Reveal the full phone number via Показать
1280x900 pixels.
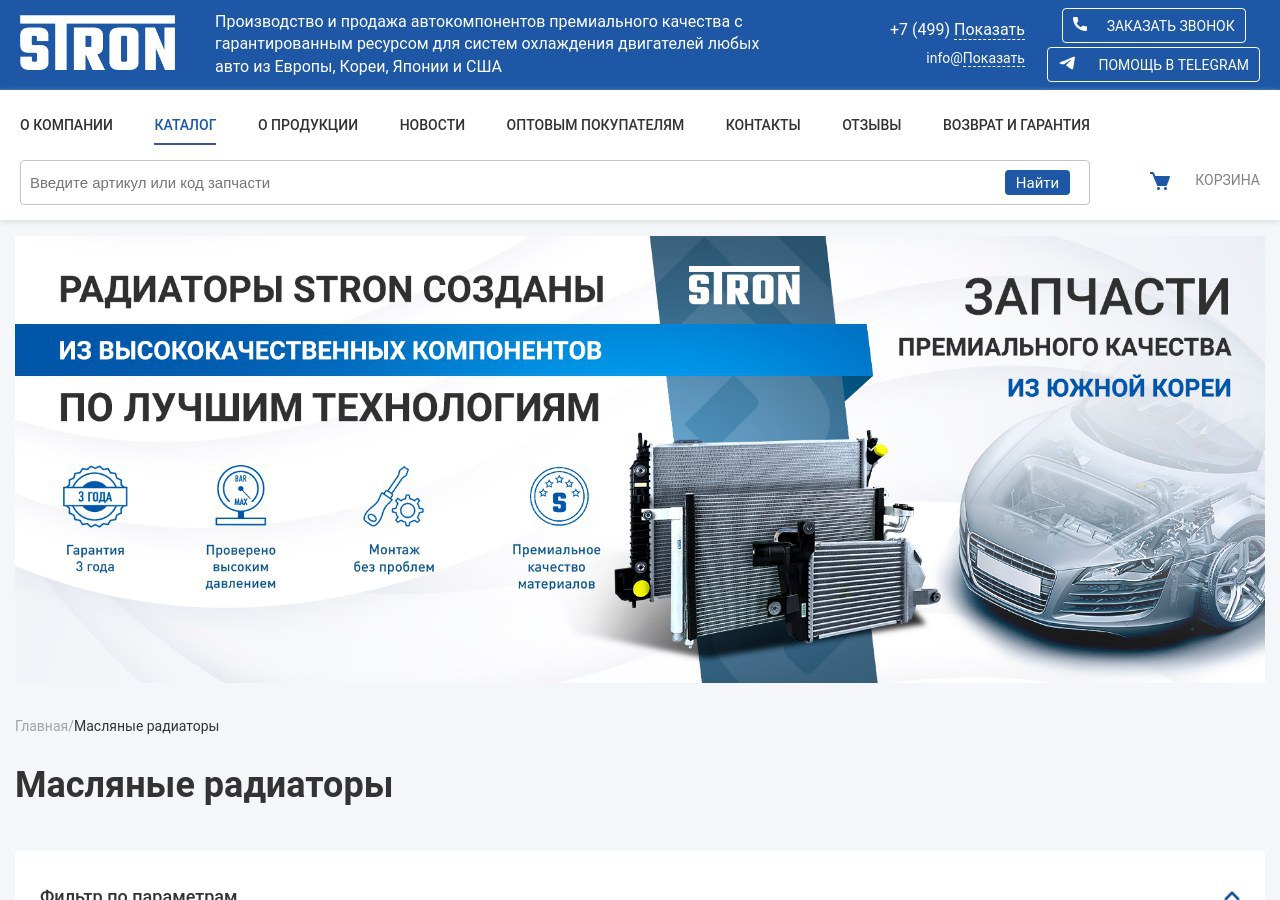989,29
